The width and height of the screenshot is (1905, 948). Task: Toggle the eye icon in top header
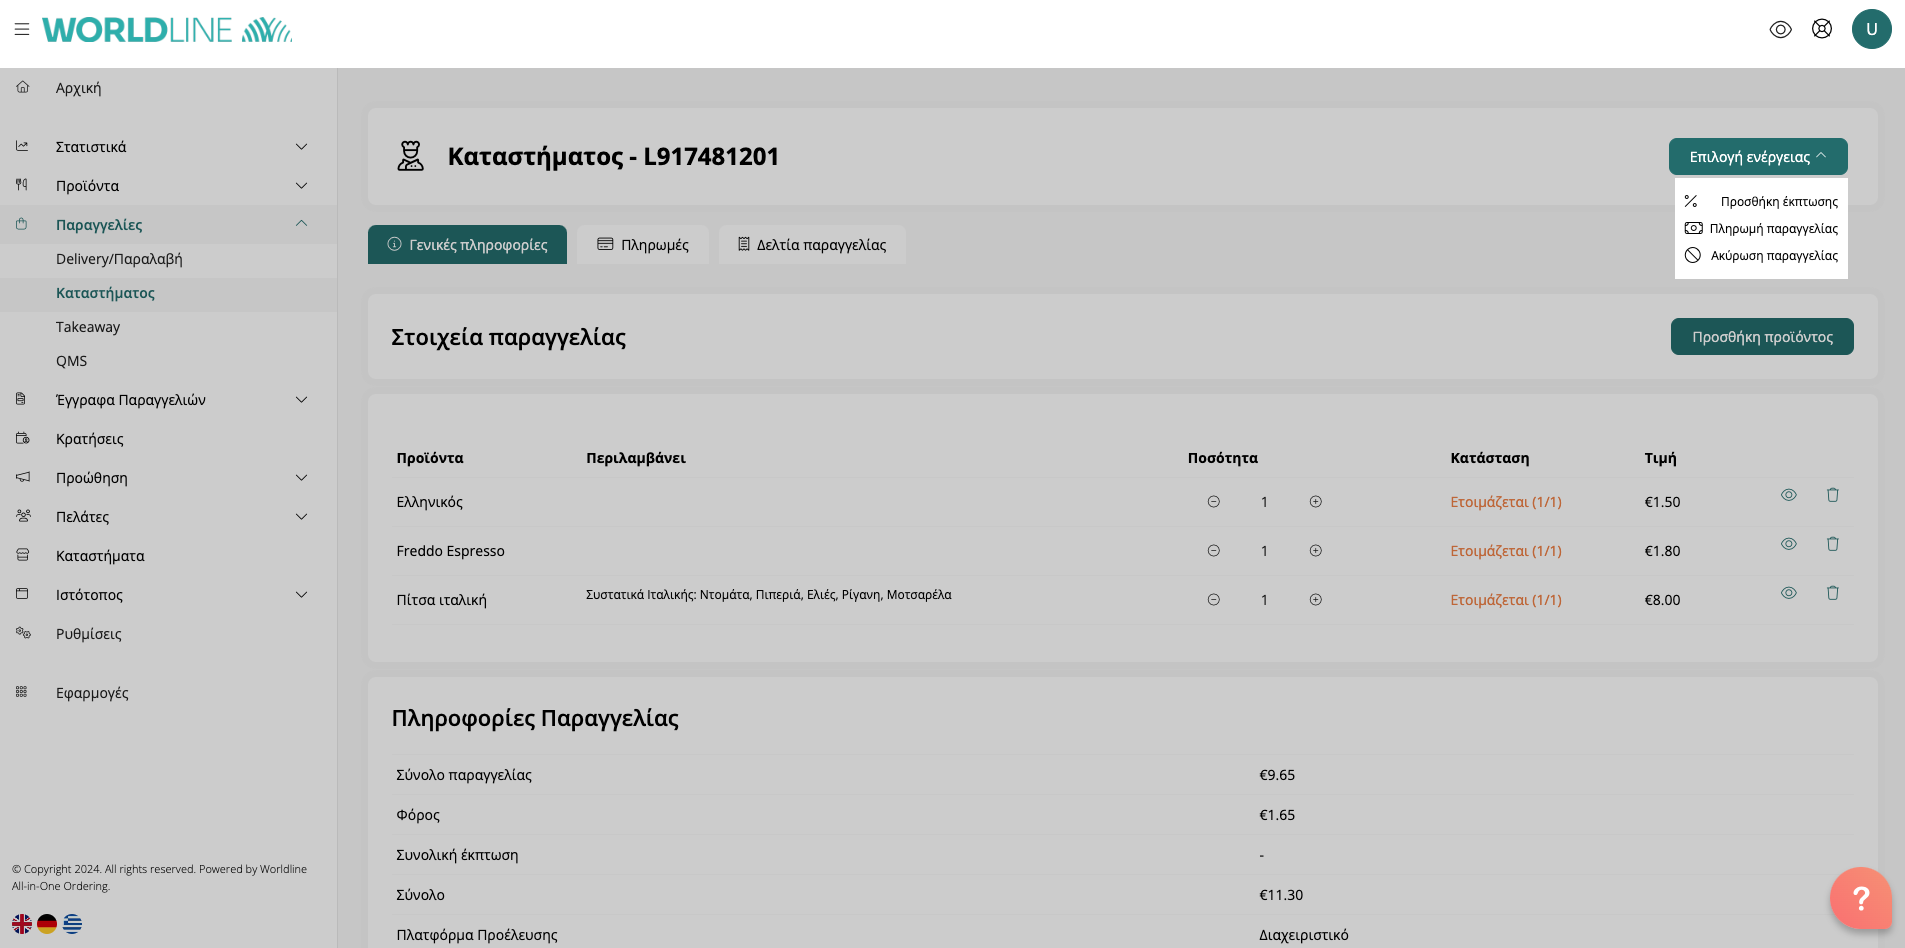point(1780,29)
